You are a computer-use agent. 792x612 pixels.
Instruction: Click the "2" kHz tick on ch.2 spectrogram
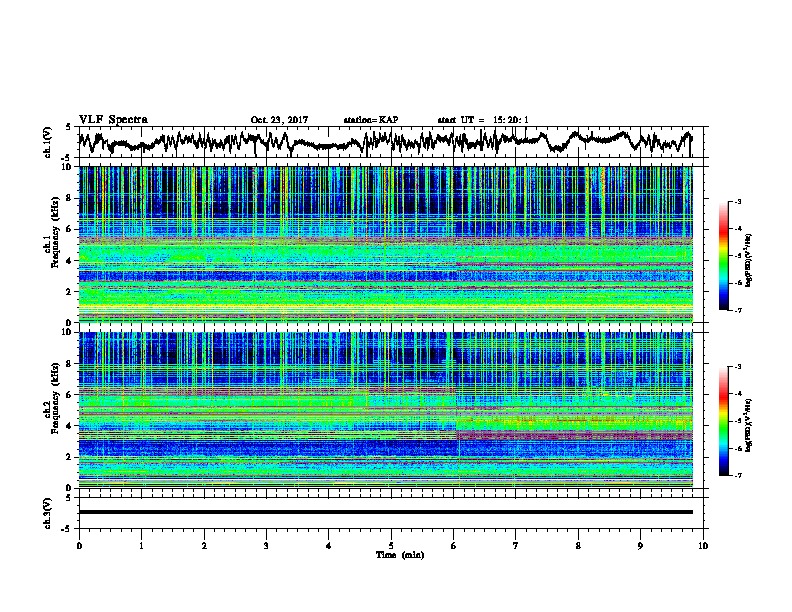click(70, 457)
